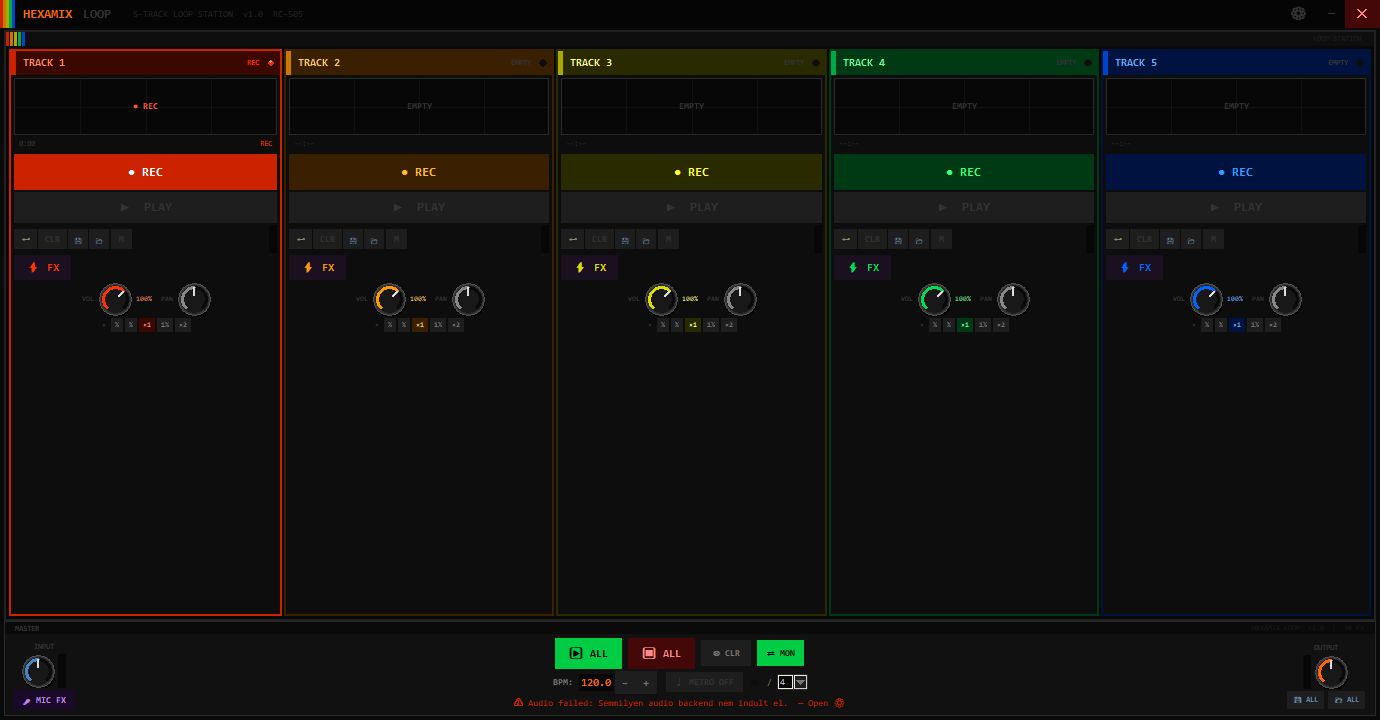Open the MIC FX panel
Viewport: 1380px width, 720px height.
coord(45,700)
